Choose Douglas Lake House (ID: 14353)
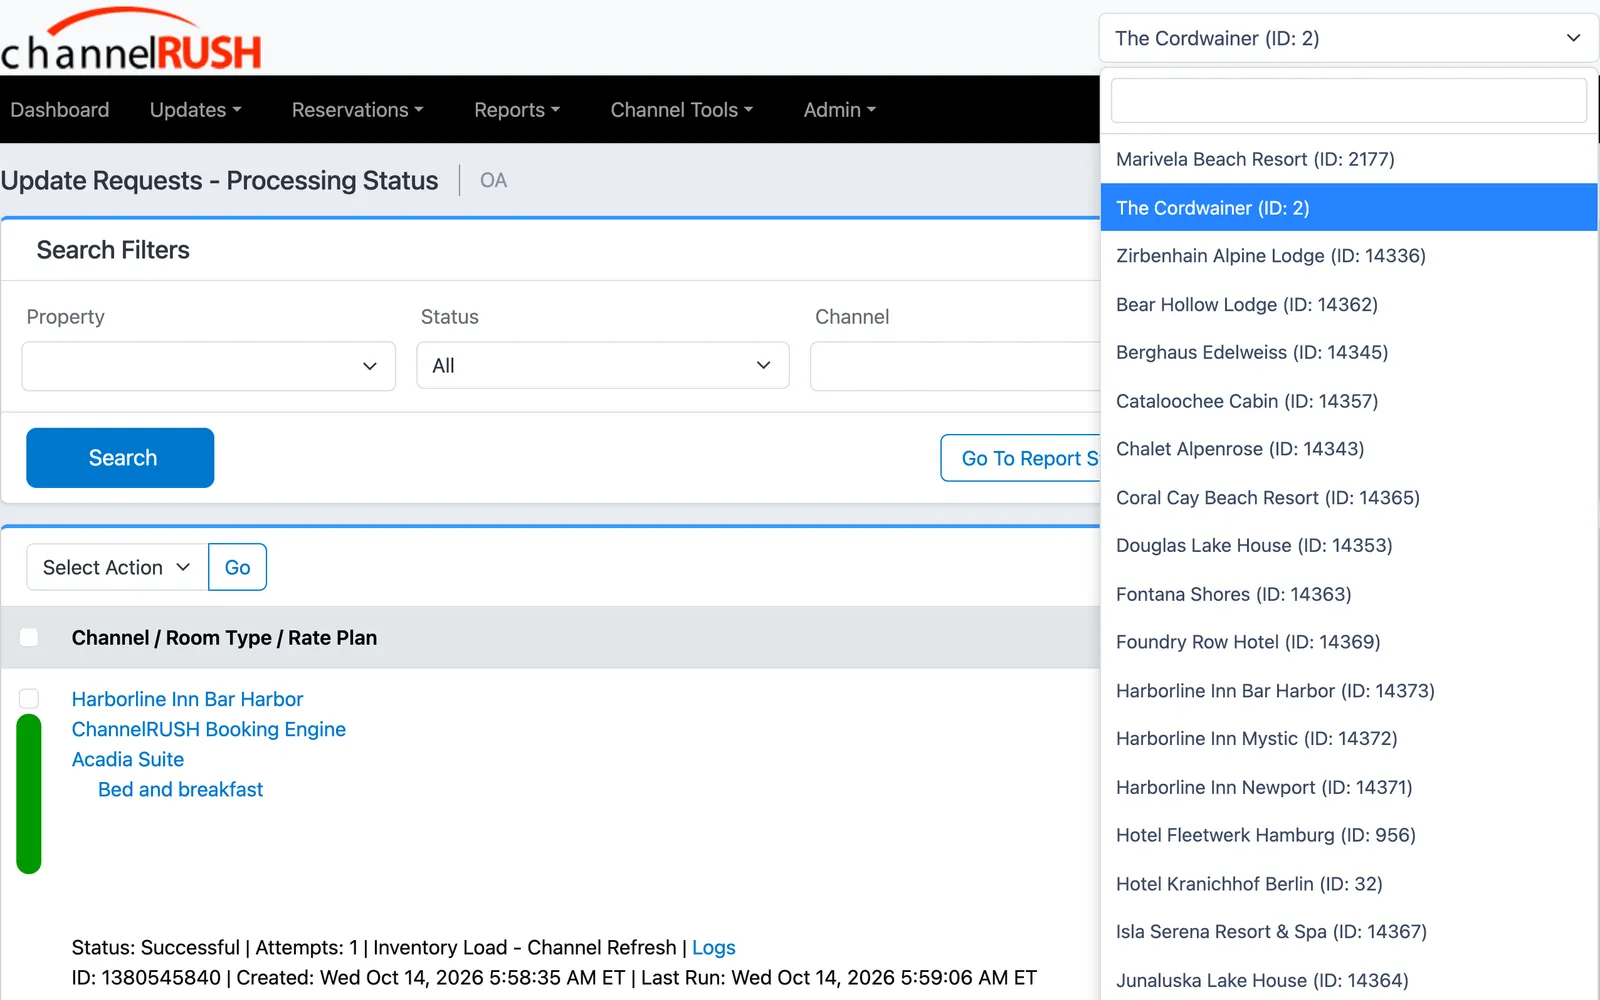 1348,545
